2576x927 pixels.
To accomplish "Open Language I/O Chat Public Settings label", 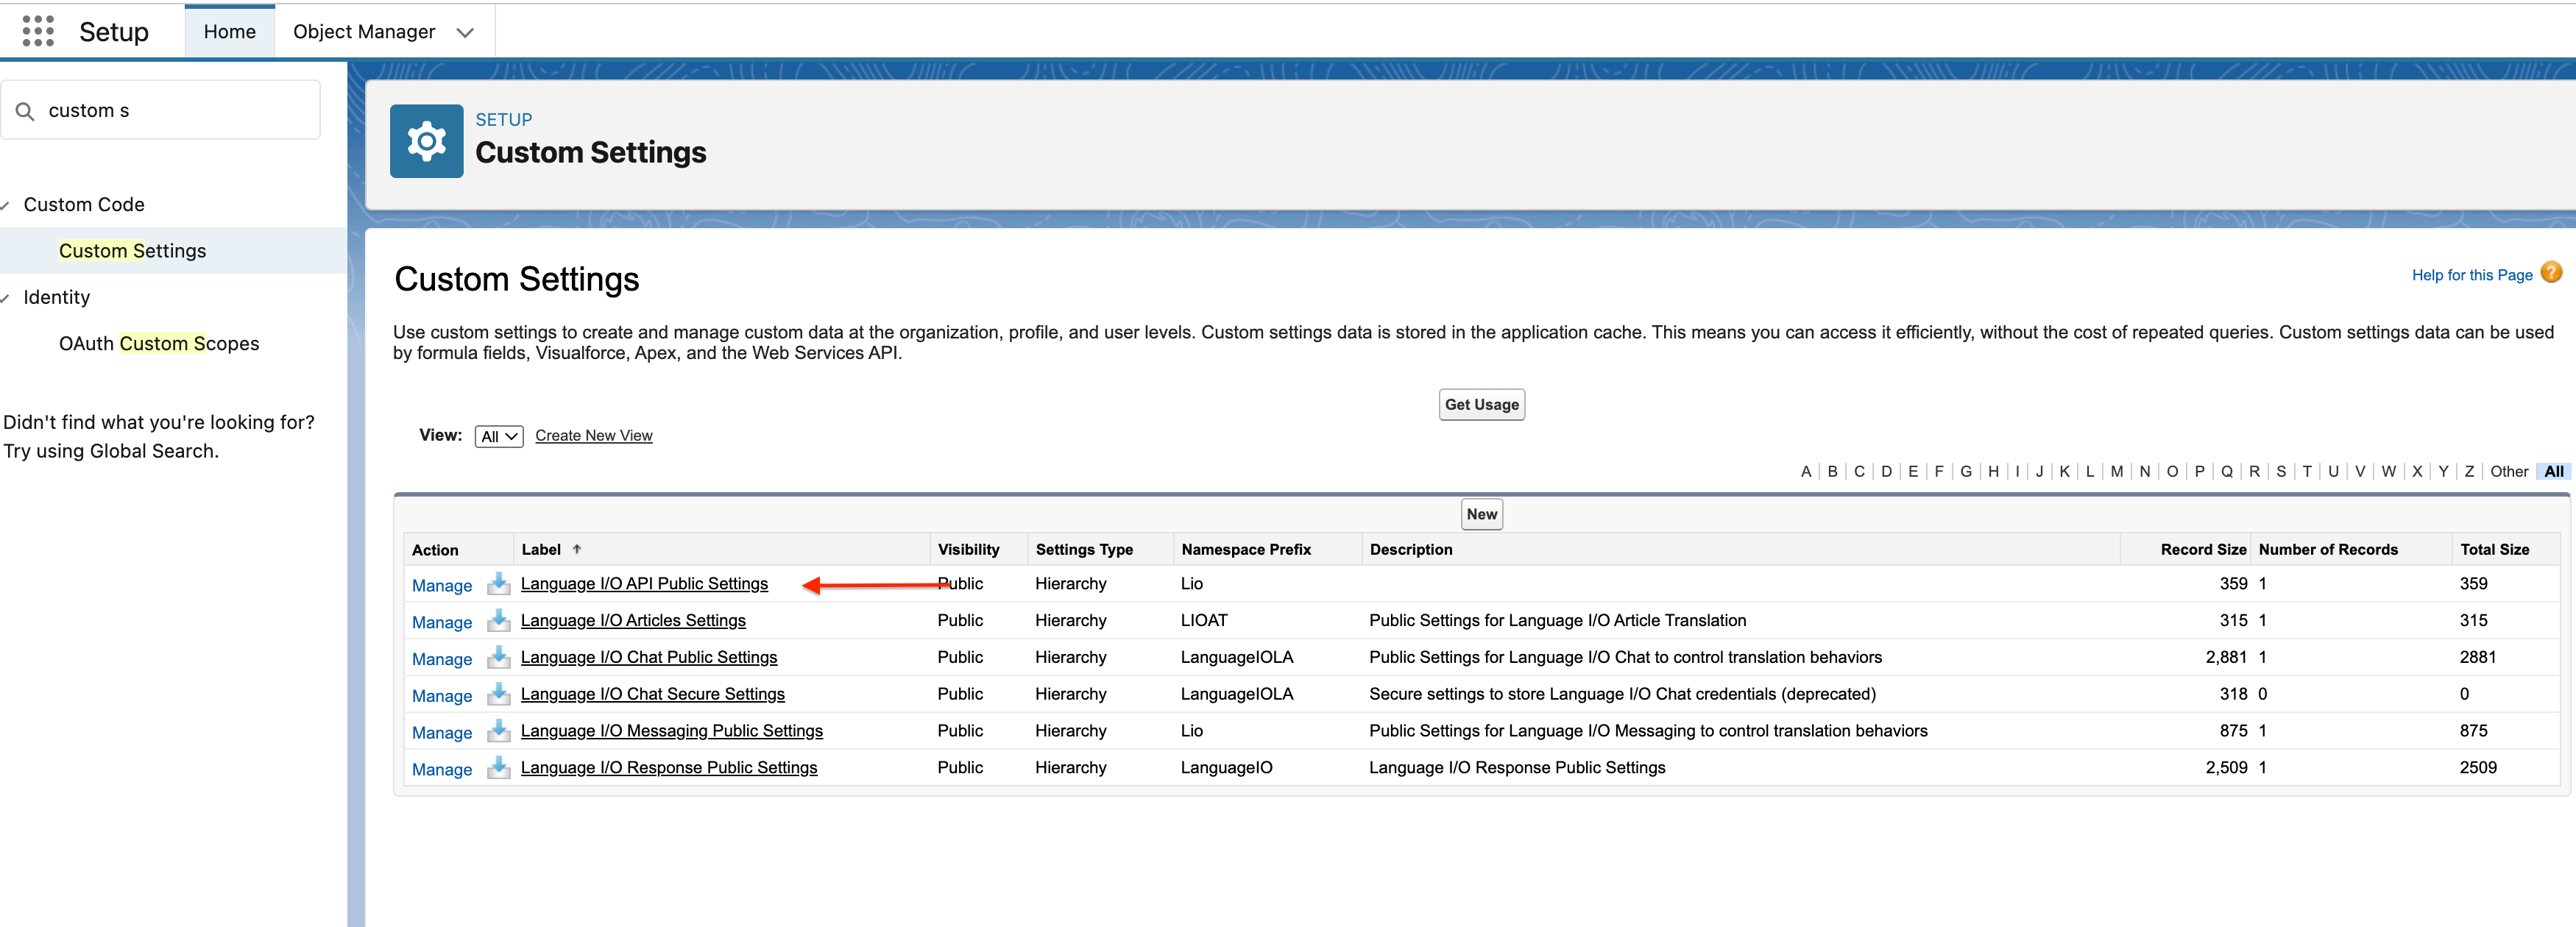I will click(x=649, y=657).
